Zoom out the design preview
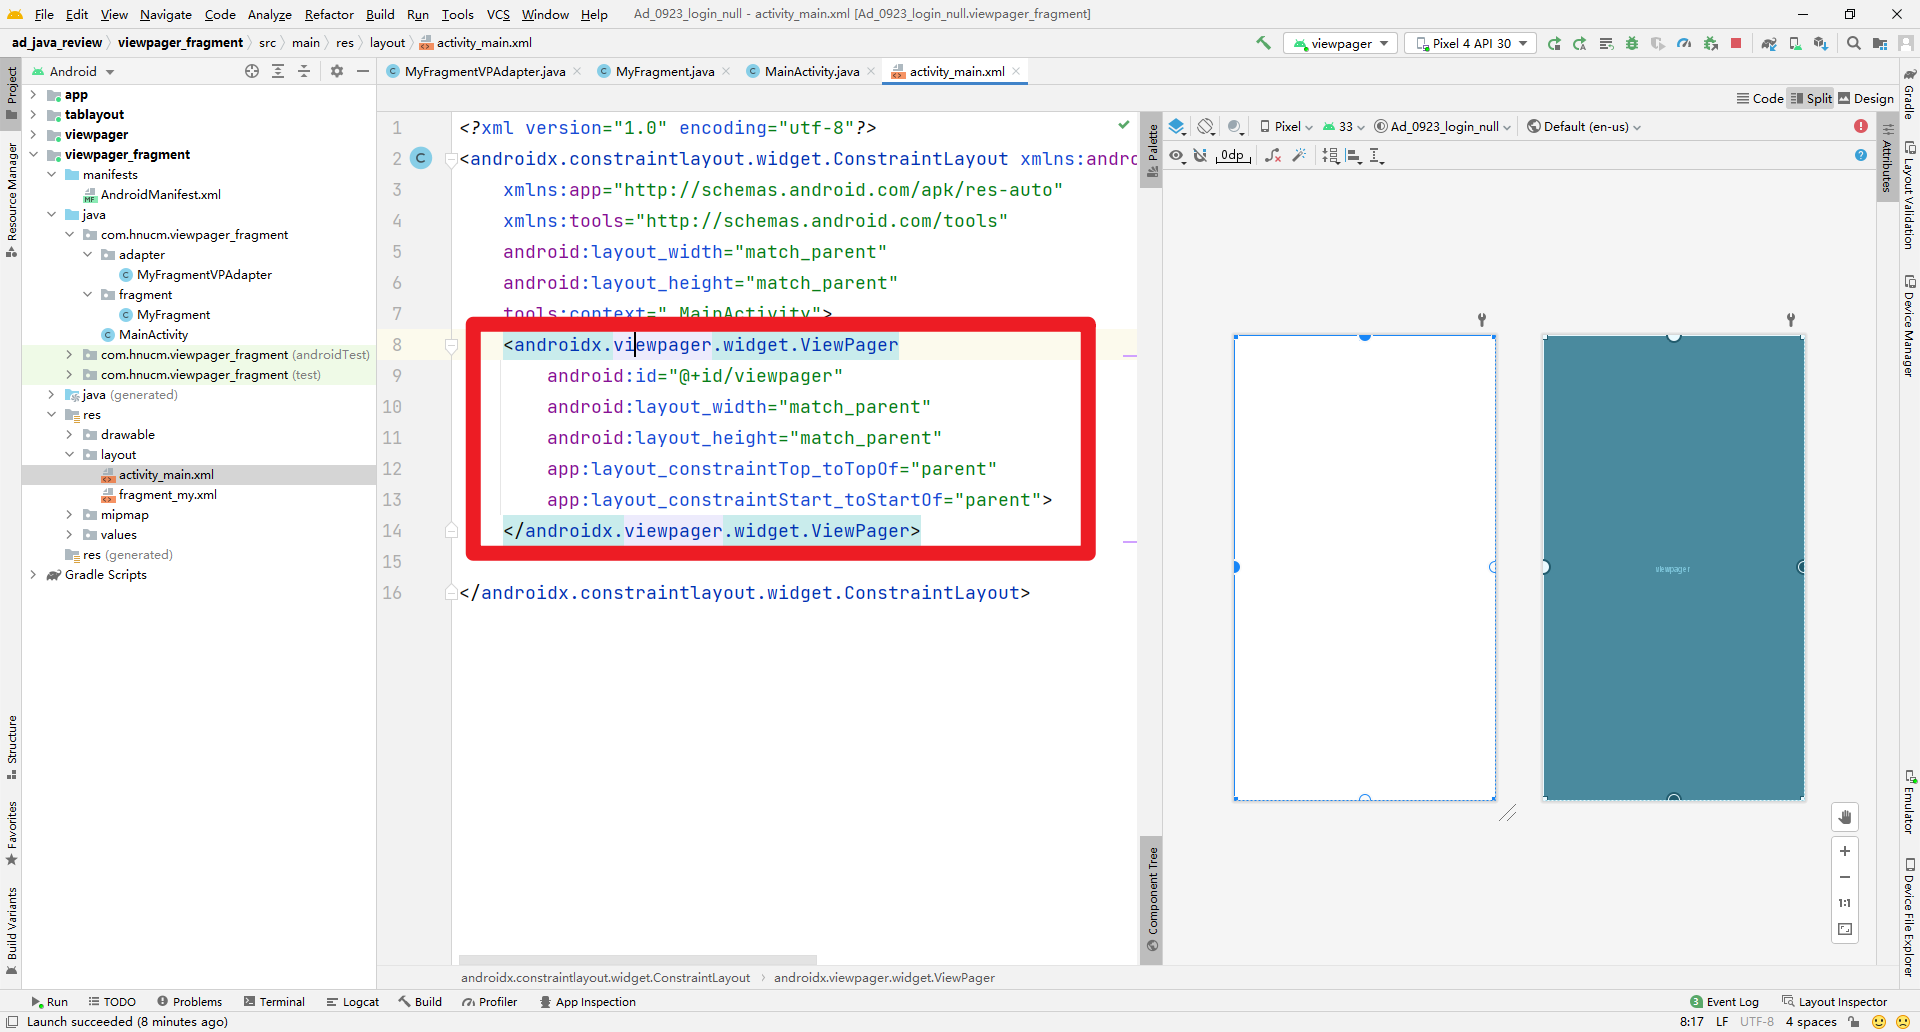This screenshot has height=1032, width=1920. [x=1845, y=877]
